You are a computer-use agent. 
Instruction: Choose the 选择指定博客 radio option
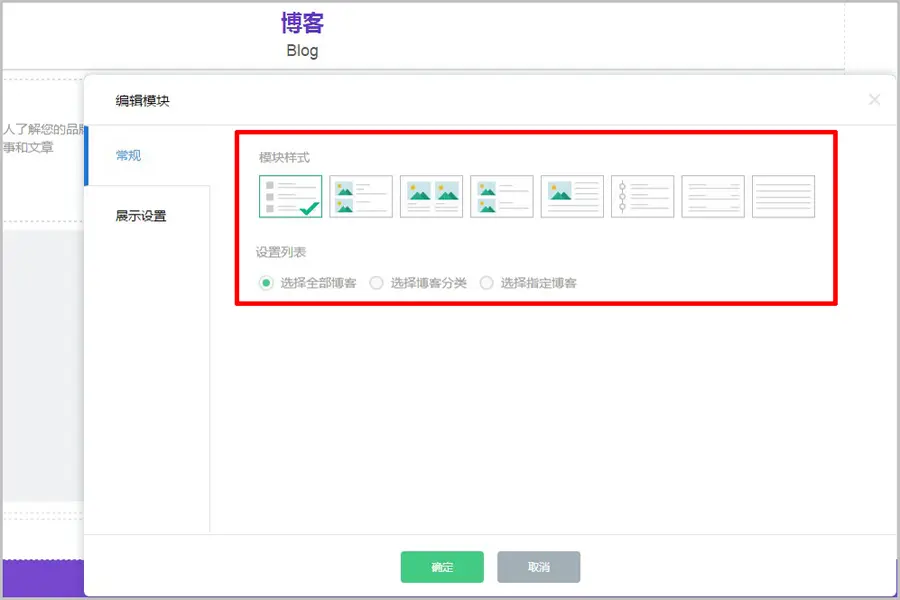487,283
